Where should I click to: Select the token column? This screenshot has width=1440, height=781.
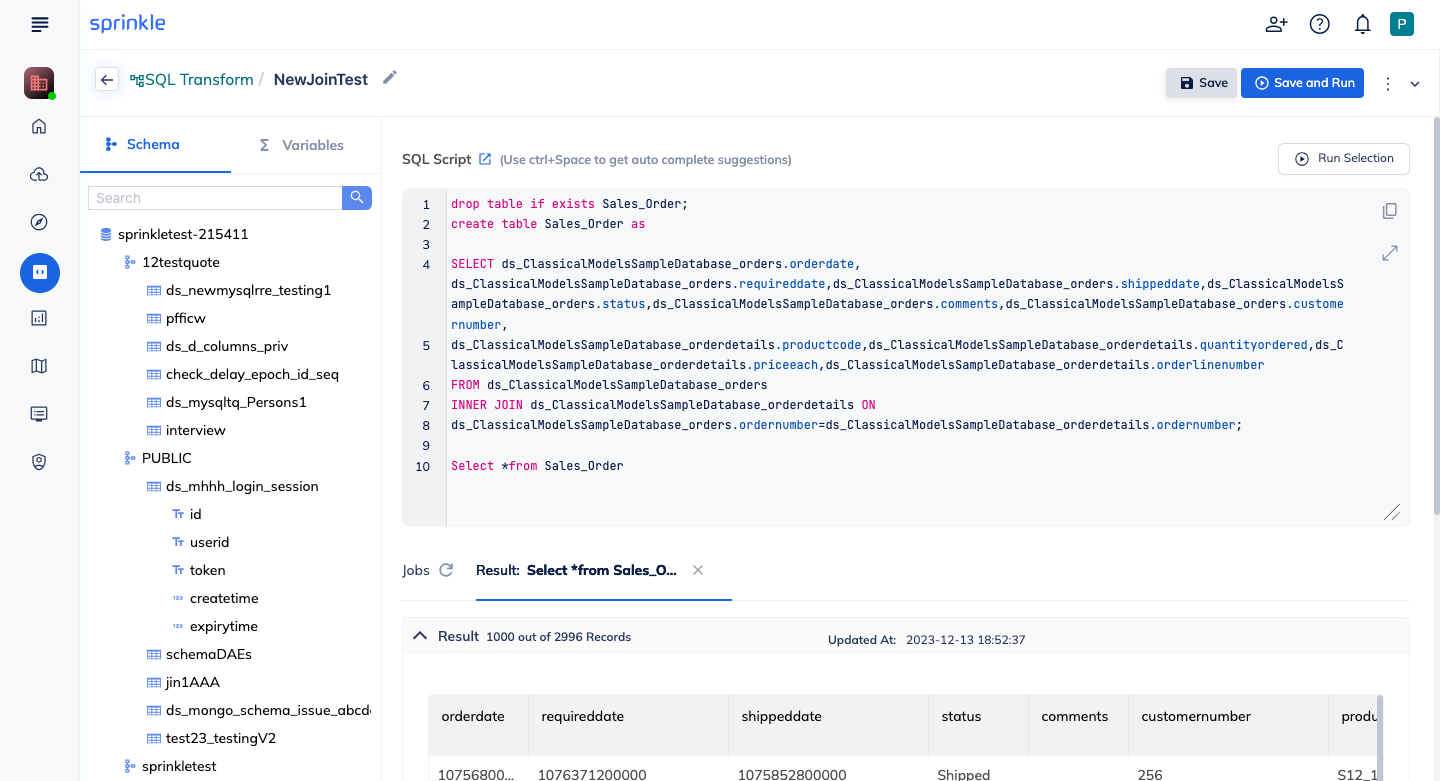point(207,570)
